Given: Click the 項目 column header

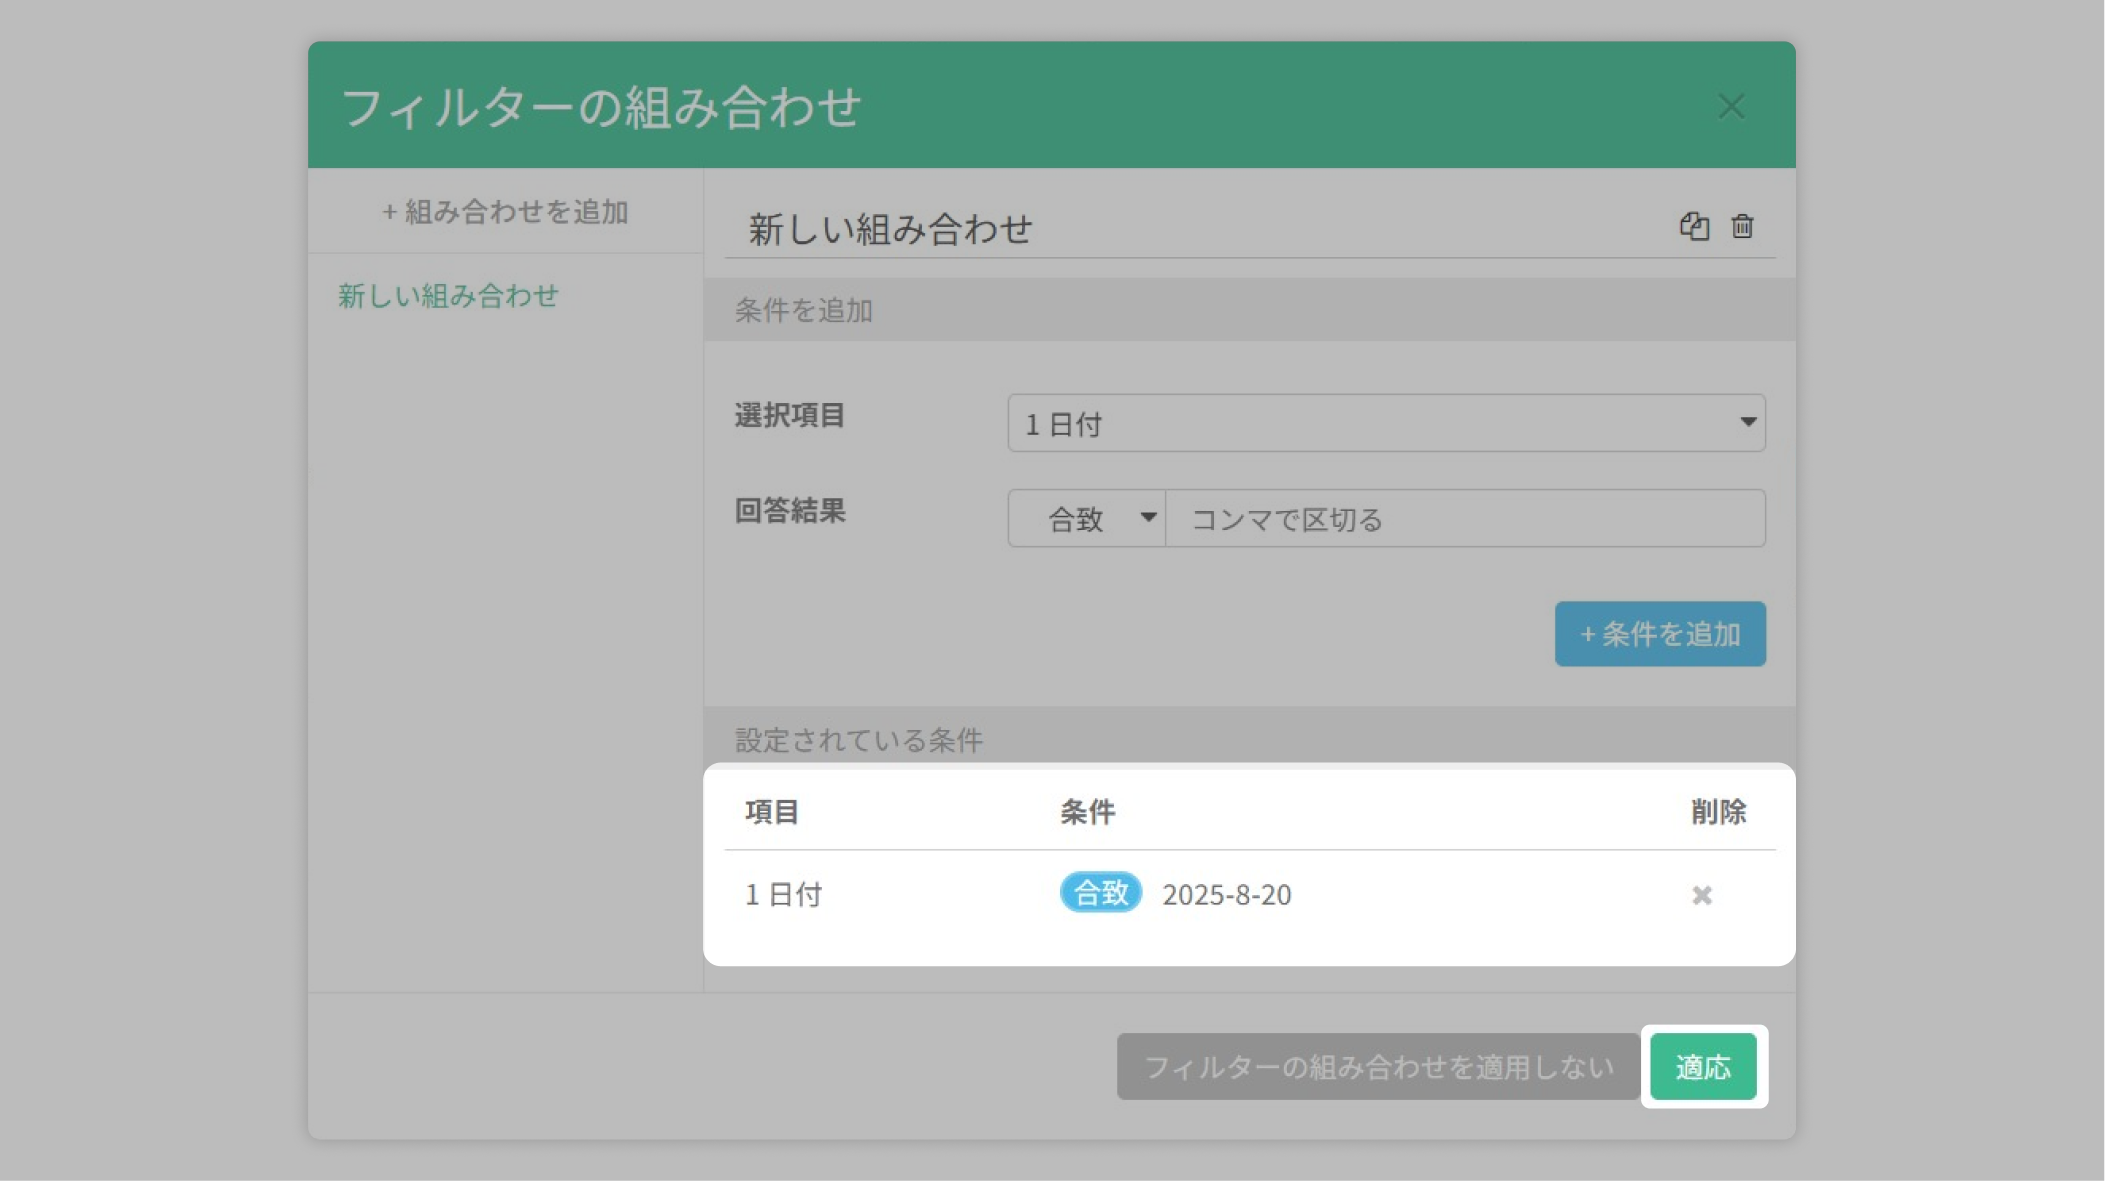Looking at the screenshot, I should 771,812.
